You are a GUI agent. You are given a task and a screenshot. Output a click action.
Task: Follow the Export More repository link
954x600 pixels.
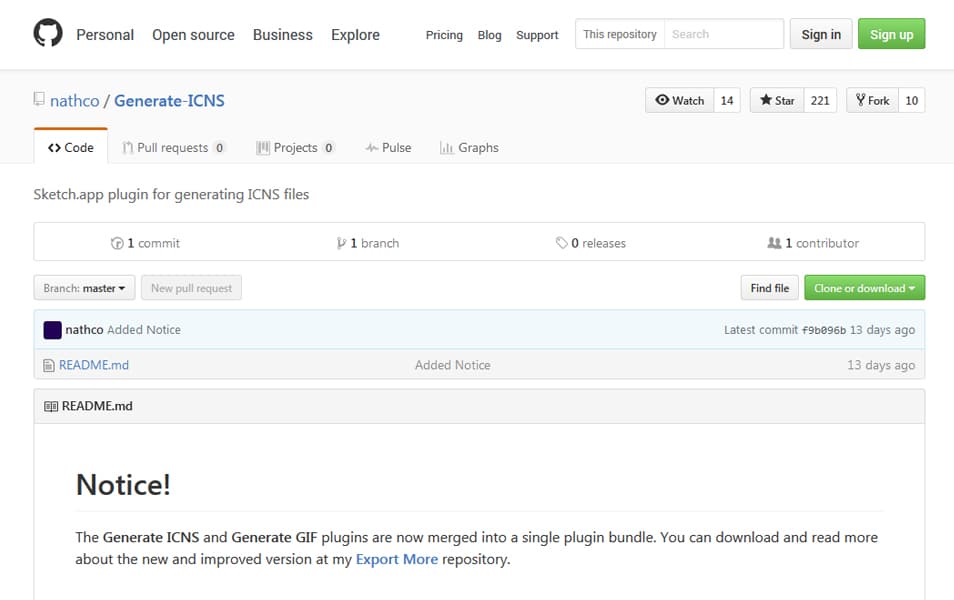point(397,559)
